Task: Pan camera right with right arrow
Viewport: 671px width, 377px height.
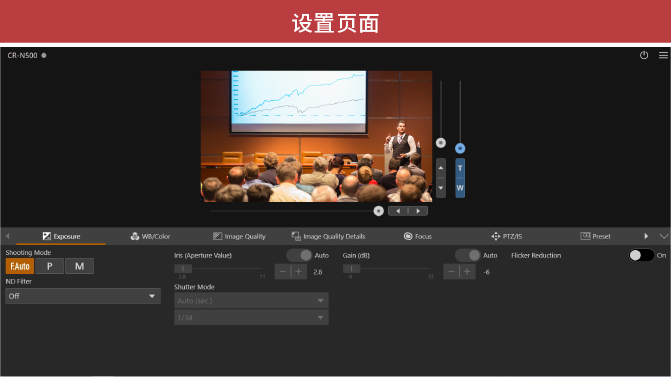Action: click(x=418, y=211)
